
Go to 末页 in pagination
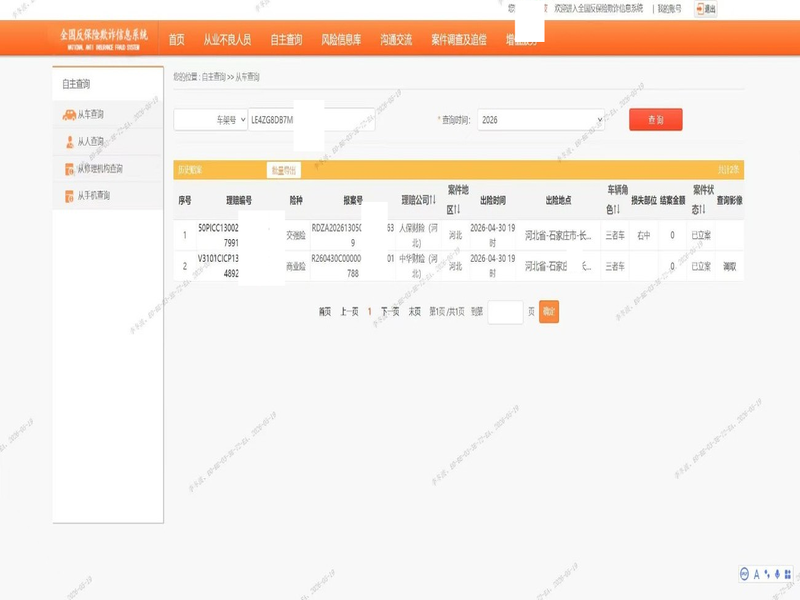click(x=414, y=312)
